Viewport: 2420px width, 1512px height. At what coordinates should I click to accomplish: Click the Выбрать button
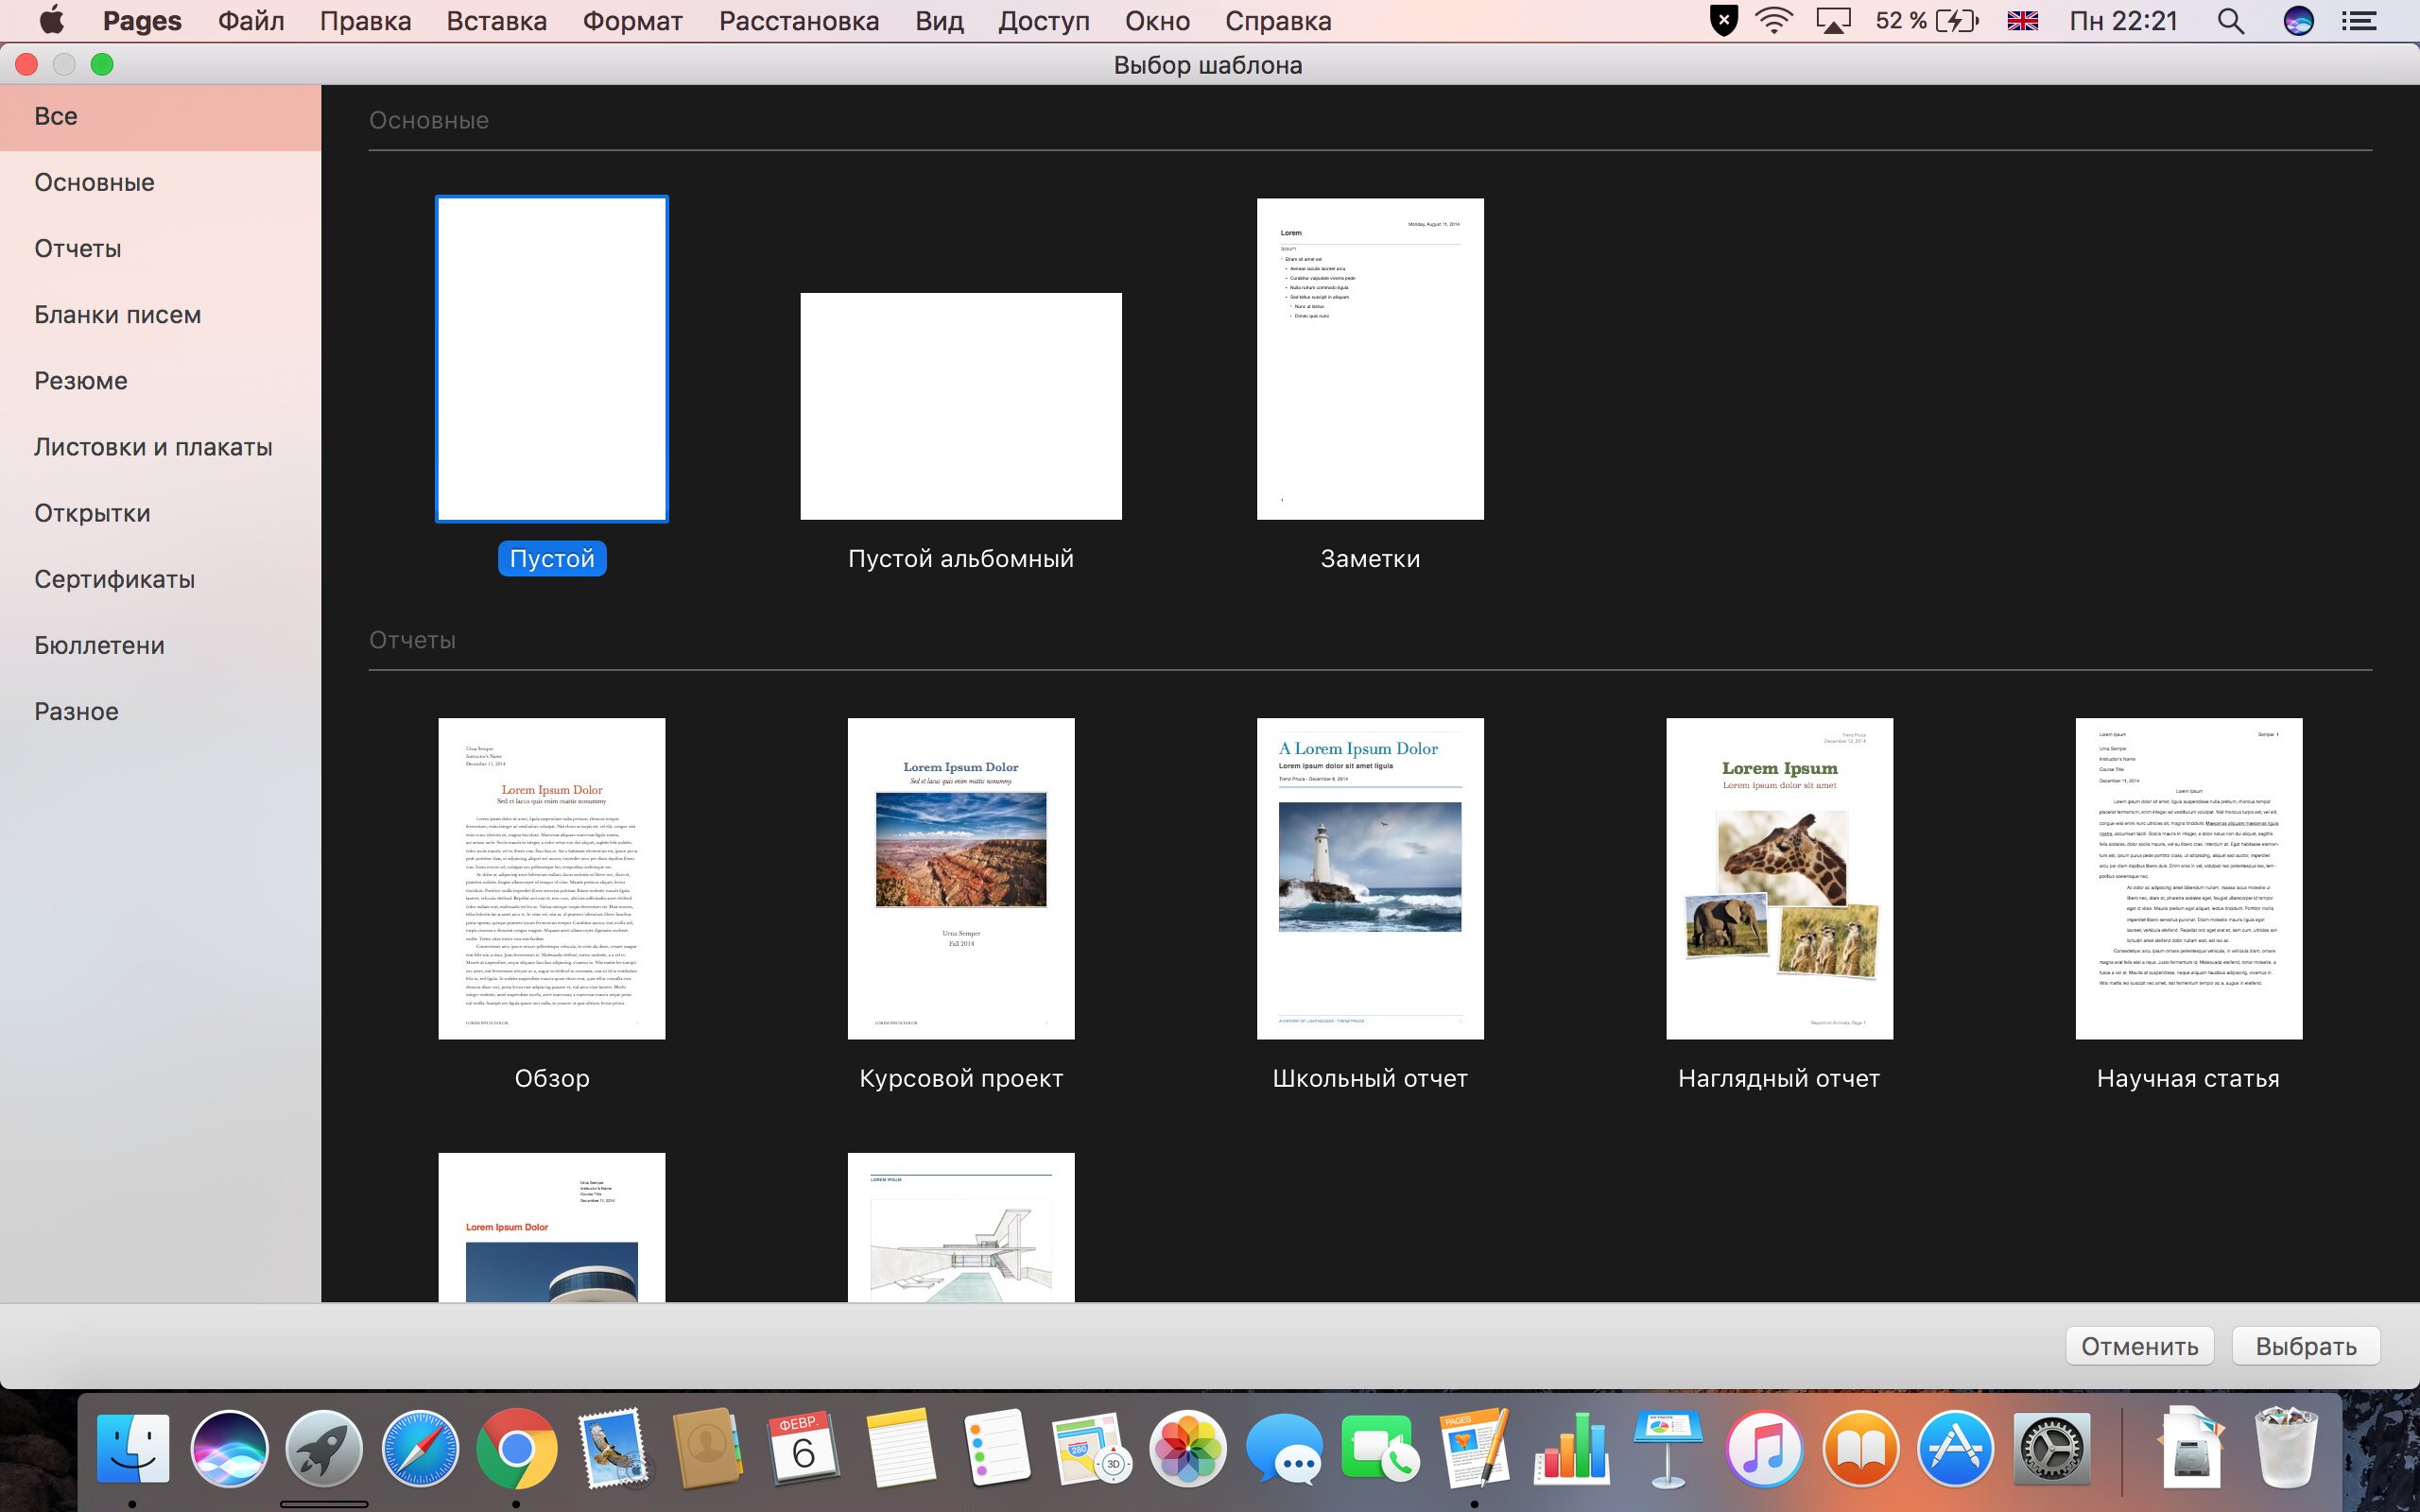pyautogui.click(x=2305, y=1346)
